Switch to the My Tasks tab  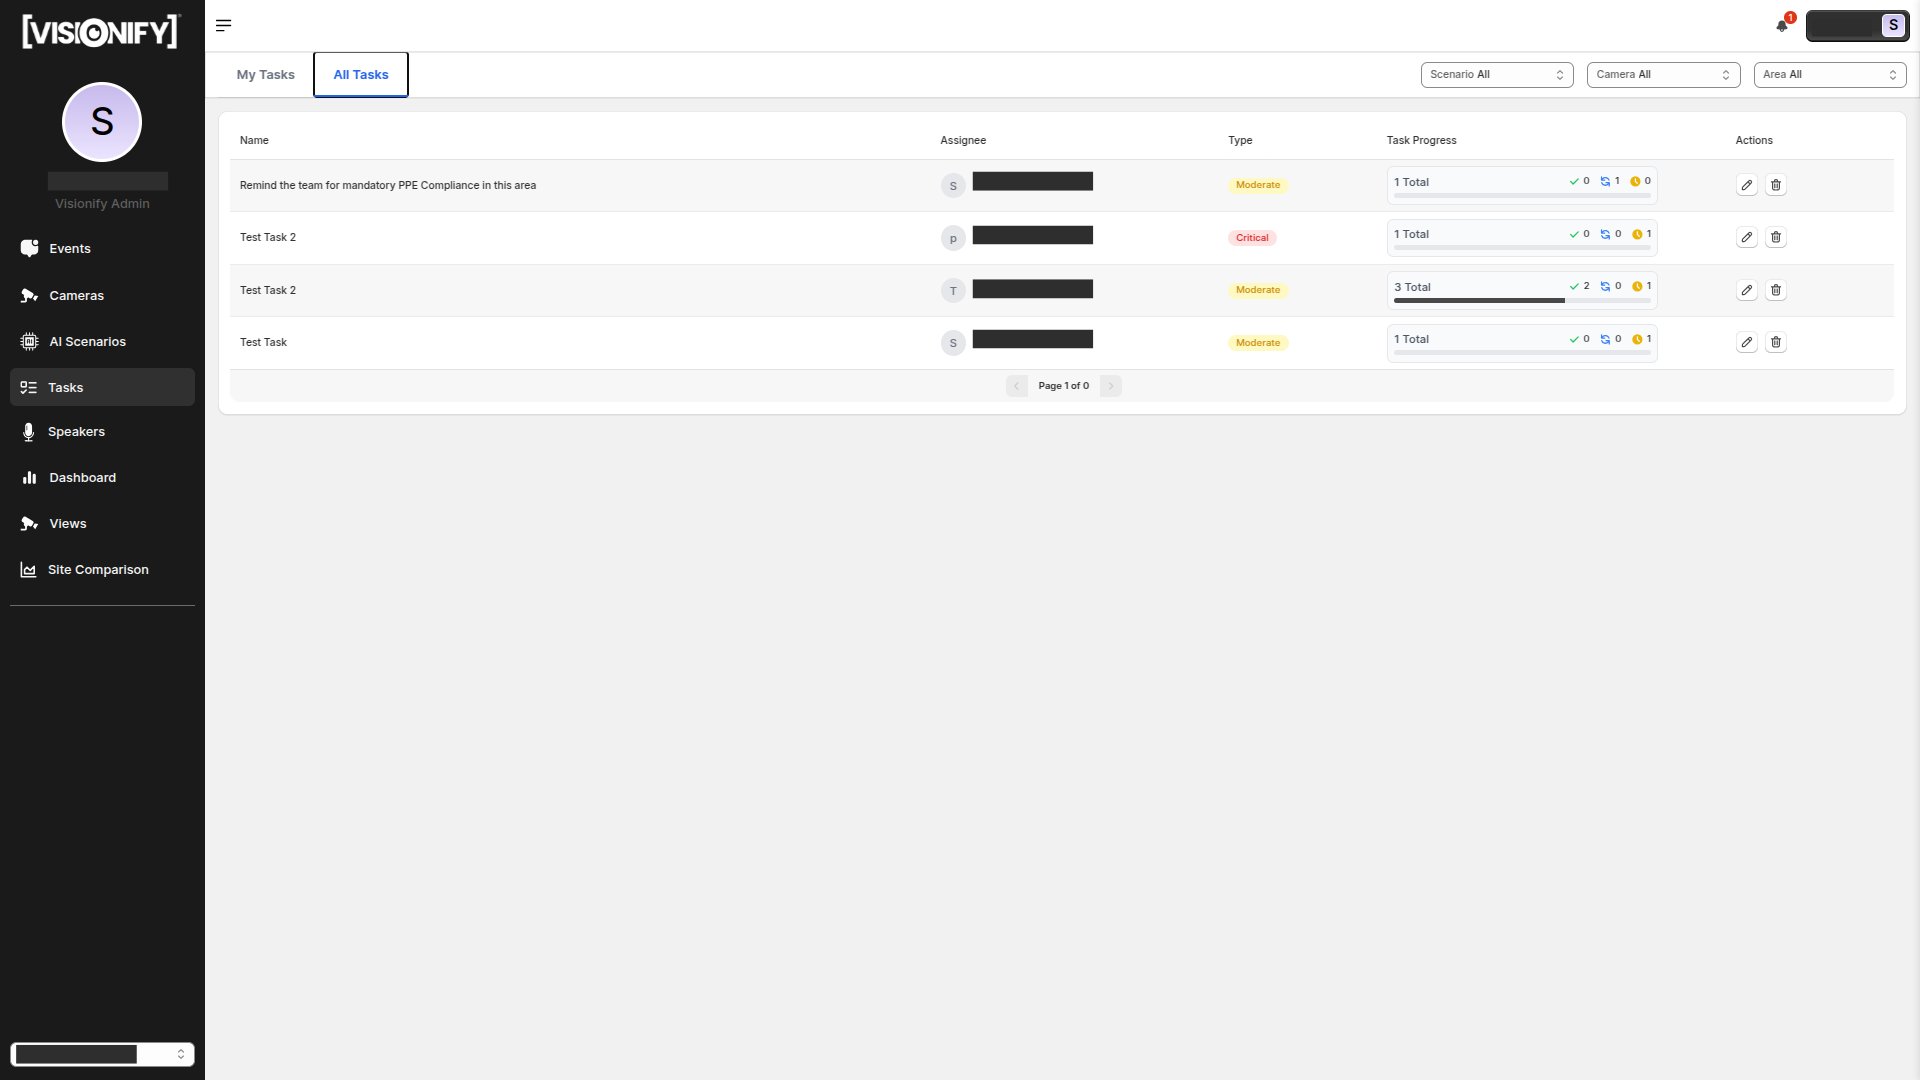pyautogui.click(x=266, y=75)
